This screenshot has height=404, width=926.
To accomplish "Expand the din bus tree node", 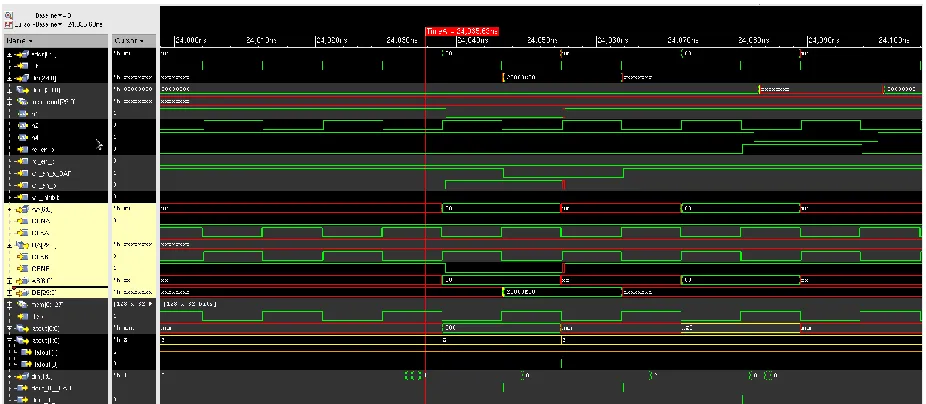I will click(x=9, y=376).
